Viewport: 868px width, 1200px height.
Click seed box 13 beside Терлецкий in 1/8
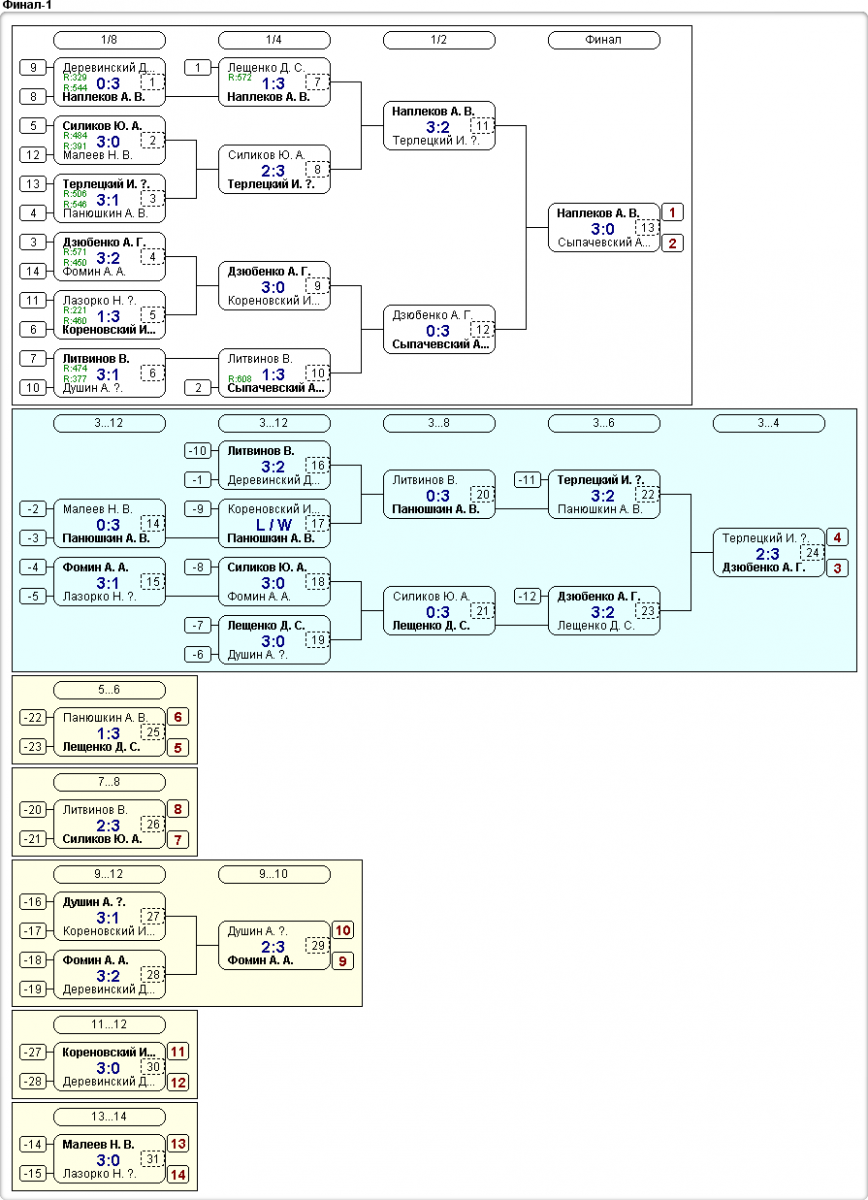click(x=33, y=184)
